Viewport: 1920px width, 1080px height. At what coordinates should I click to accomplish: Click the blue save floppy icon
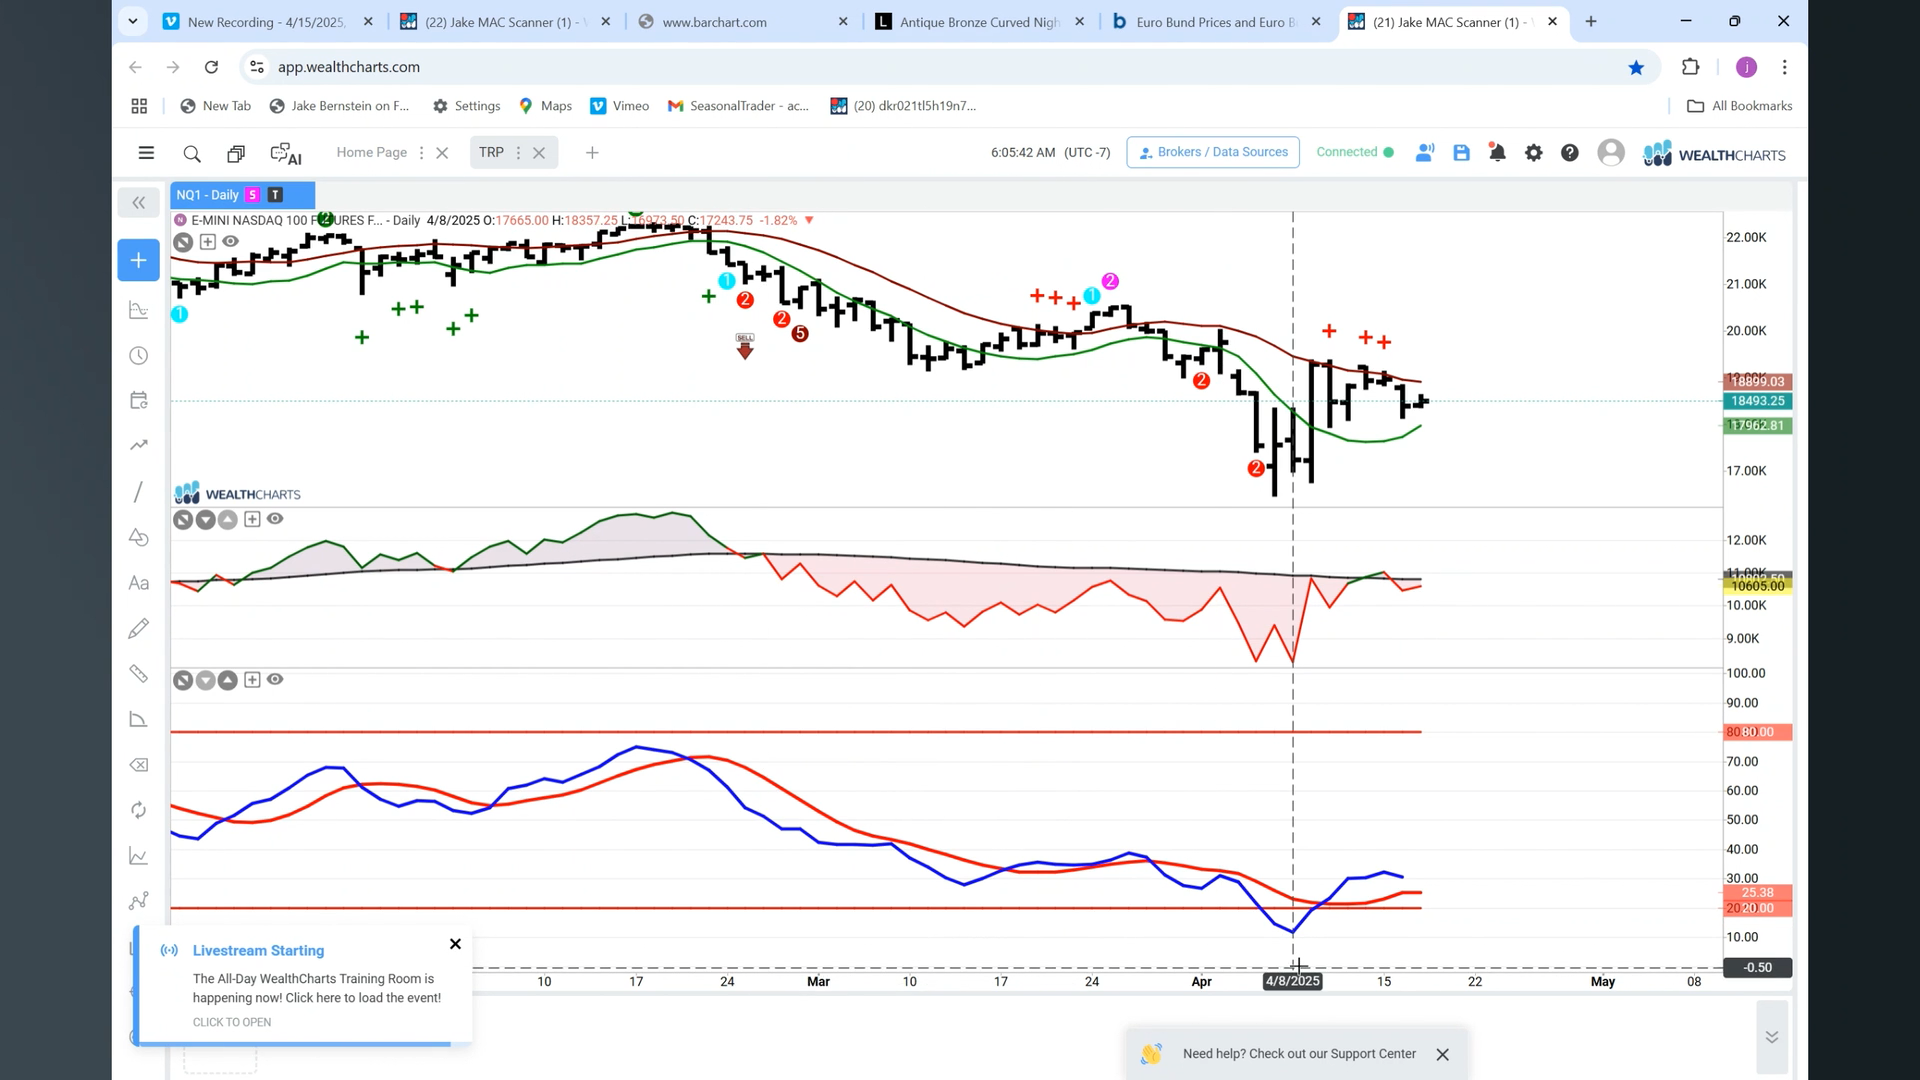pos(1461,153)
